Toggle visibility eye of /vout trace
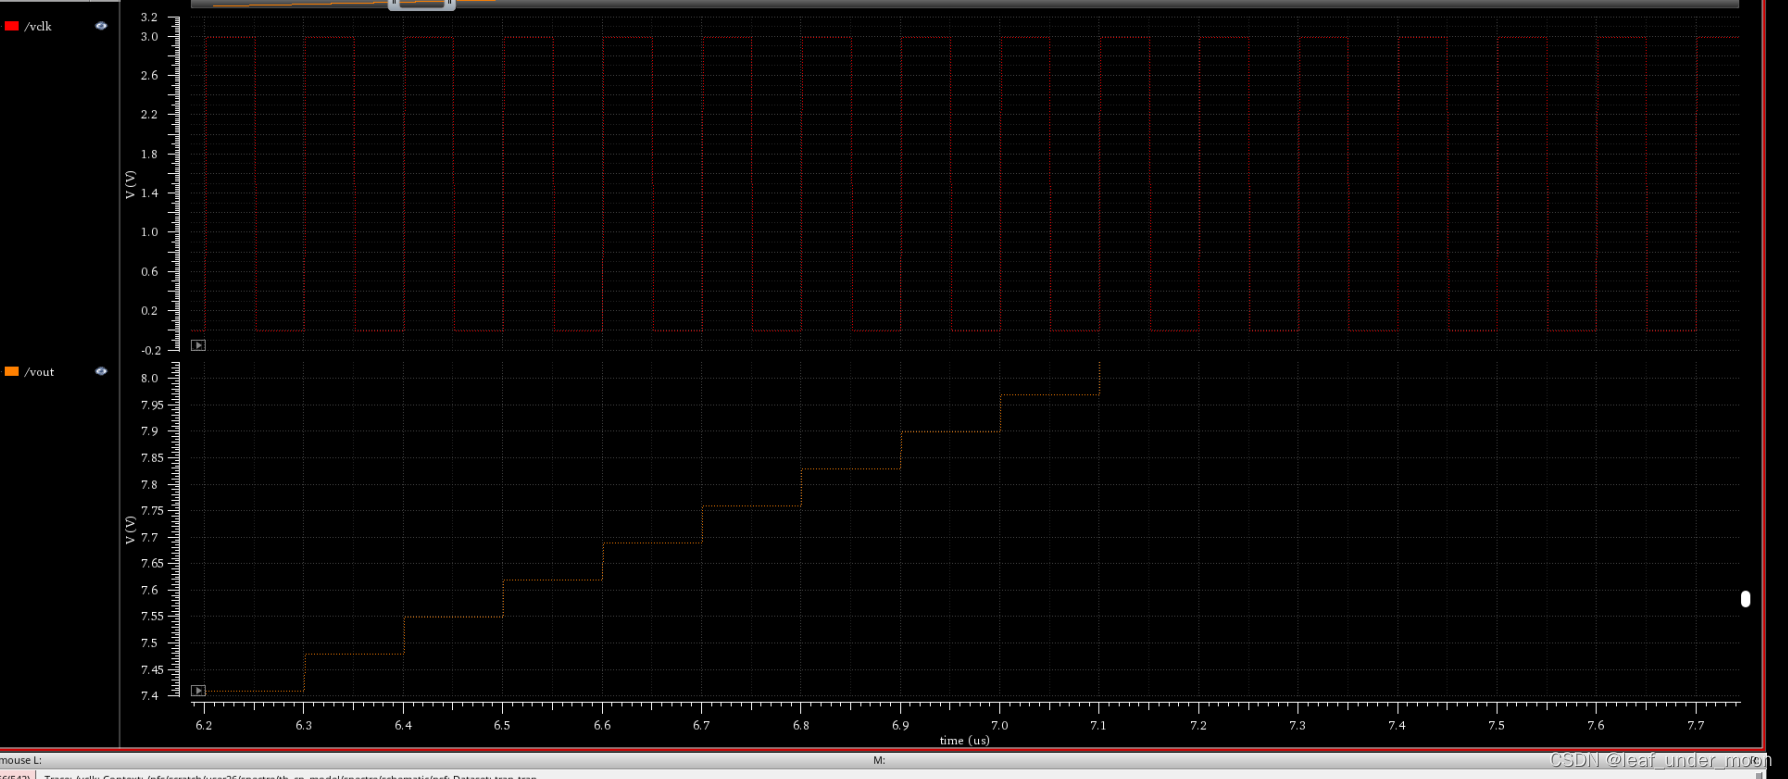The image size is (1788, 779). [101, 371]
